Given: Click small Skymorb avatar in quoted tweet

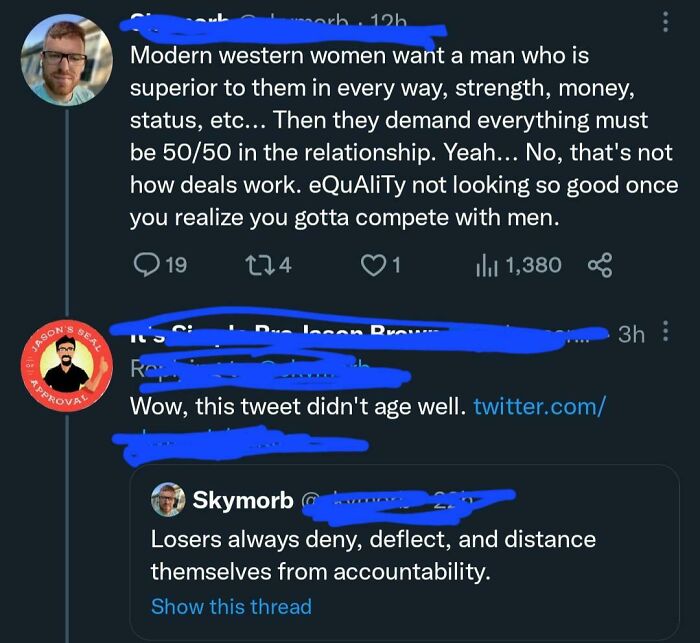Looking at the screenshot, I should [169, 499].
